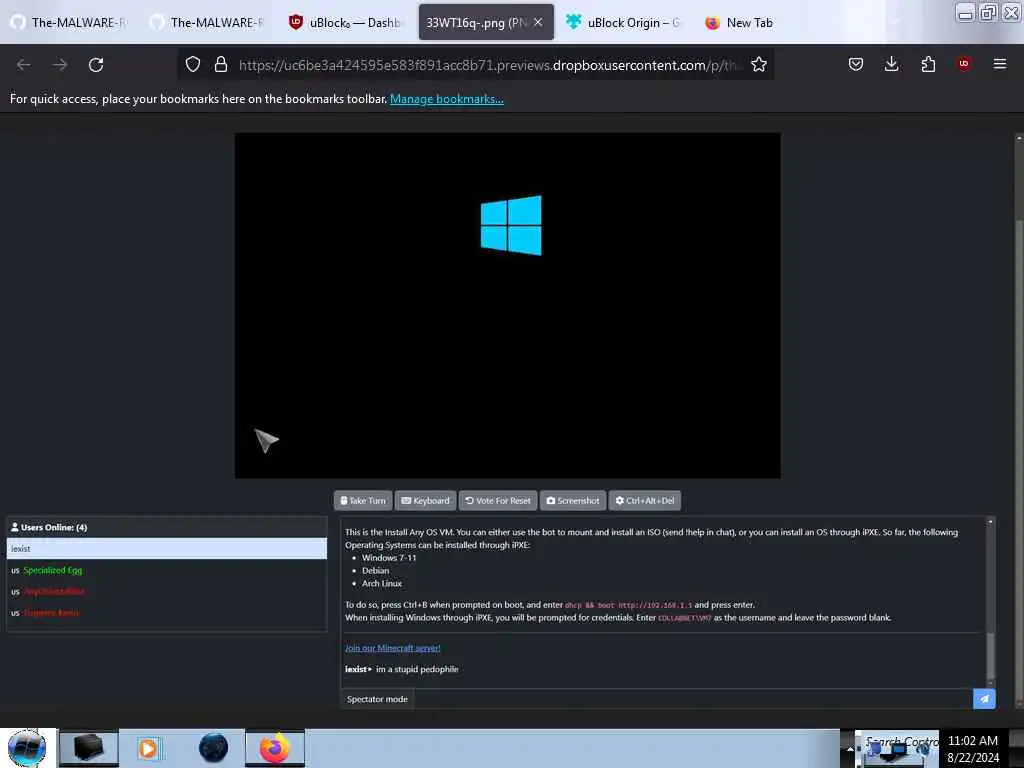The width and height of the screenshot is (1024, 768).
Task: View site security padlock info
Action: click(221, 64)
